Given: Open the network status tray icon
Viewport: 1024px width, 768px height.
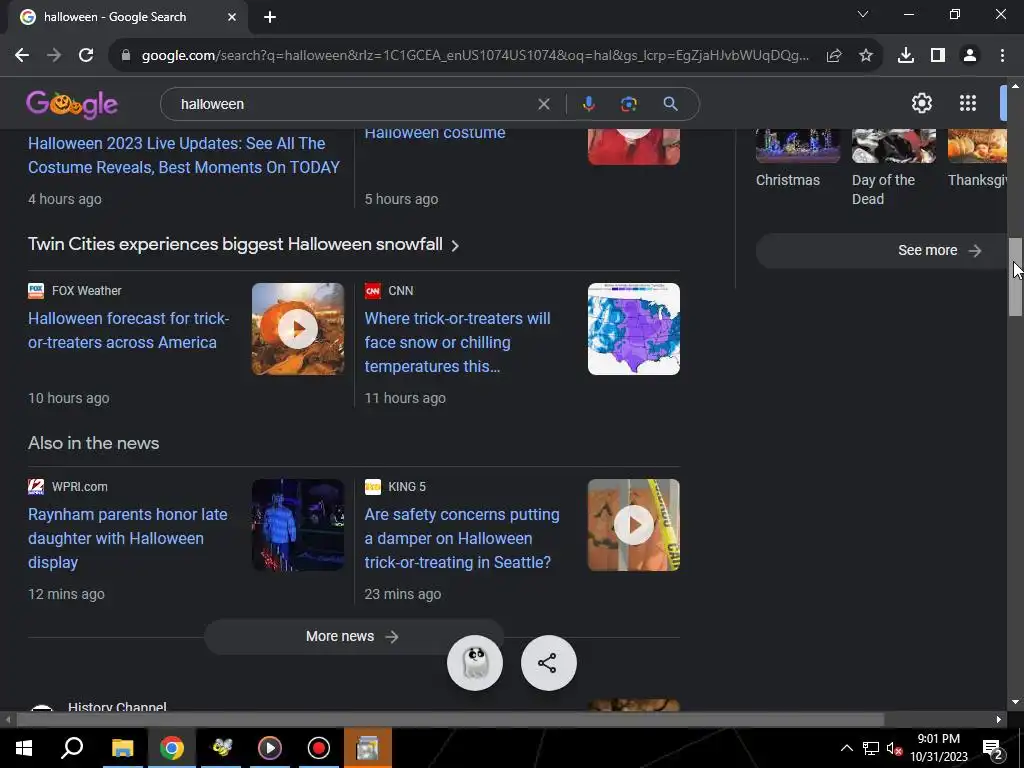Looking at the screenshot, I should (871, 748).
